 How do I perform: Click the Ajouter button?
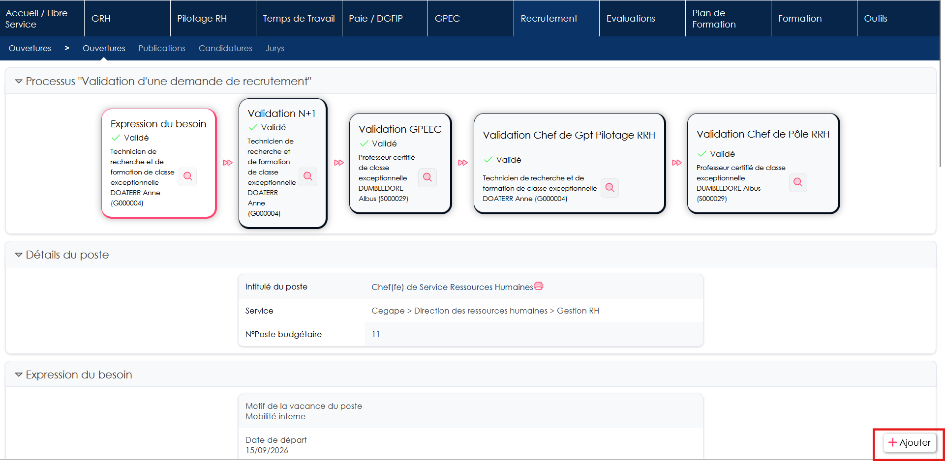click(911, 442)
